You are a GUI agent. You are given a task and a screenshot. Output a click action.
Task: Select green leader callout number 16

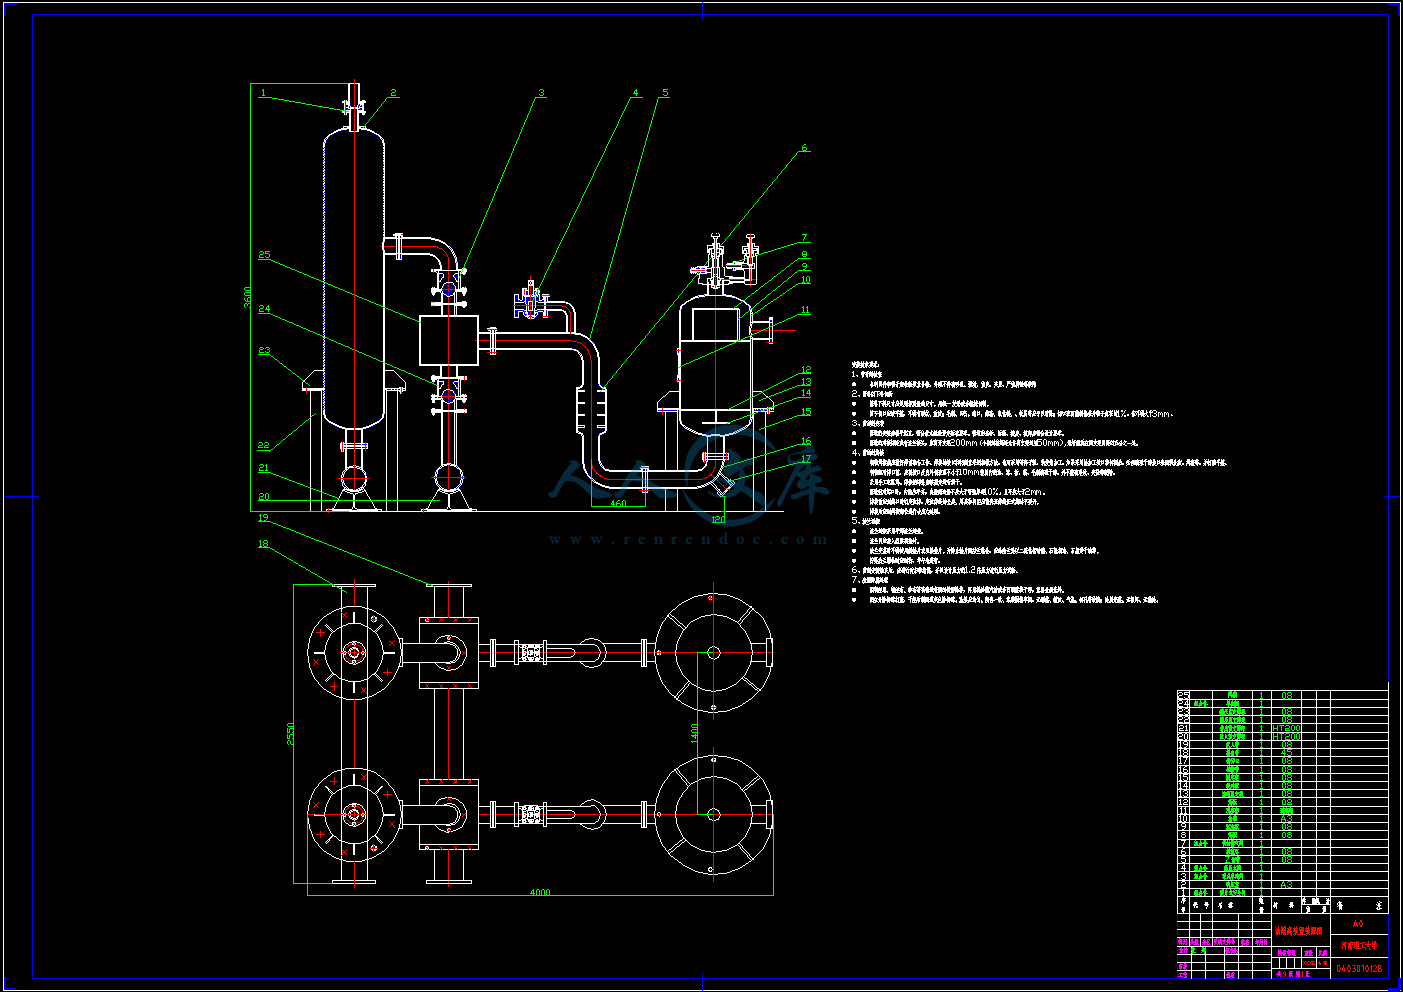[x=806, y=441]
